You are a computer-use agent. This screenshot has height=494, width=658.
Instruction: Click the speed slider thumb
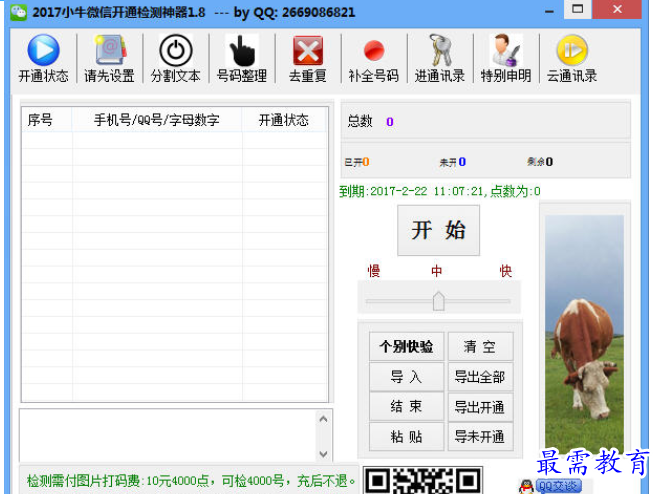pos(439,301)
